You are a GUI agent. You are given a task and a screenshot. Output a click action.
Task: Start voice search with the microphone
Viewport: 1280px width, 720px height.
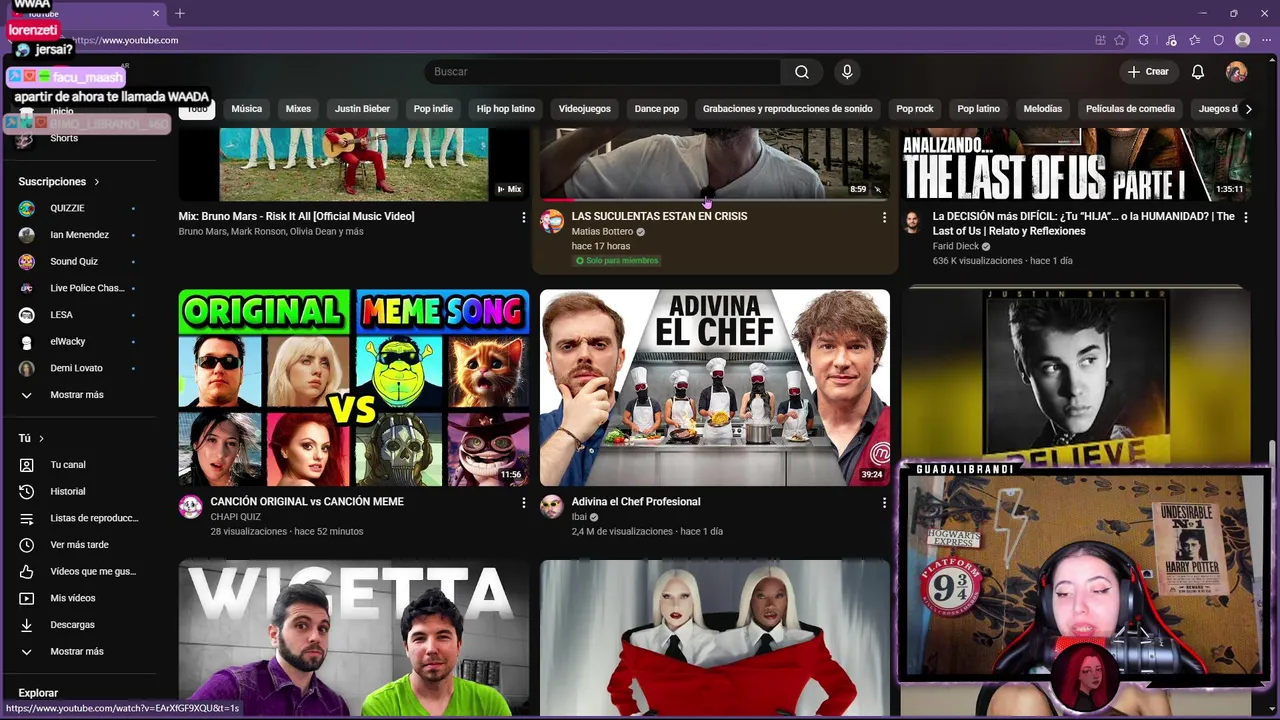(847, 72)
